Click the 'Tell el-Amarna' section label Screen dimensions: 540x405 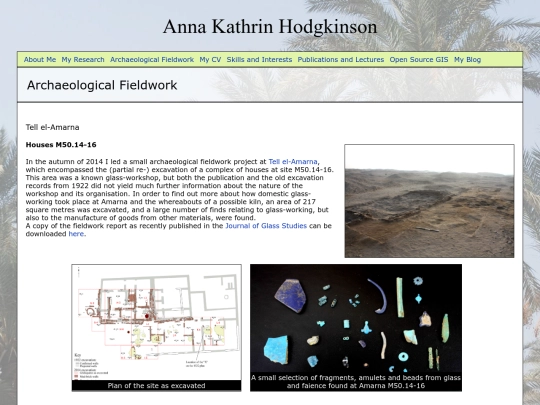coord(52,127)
